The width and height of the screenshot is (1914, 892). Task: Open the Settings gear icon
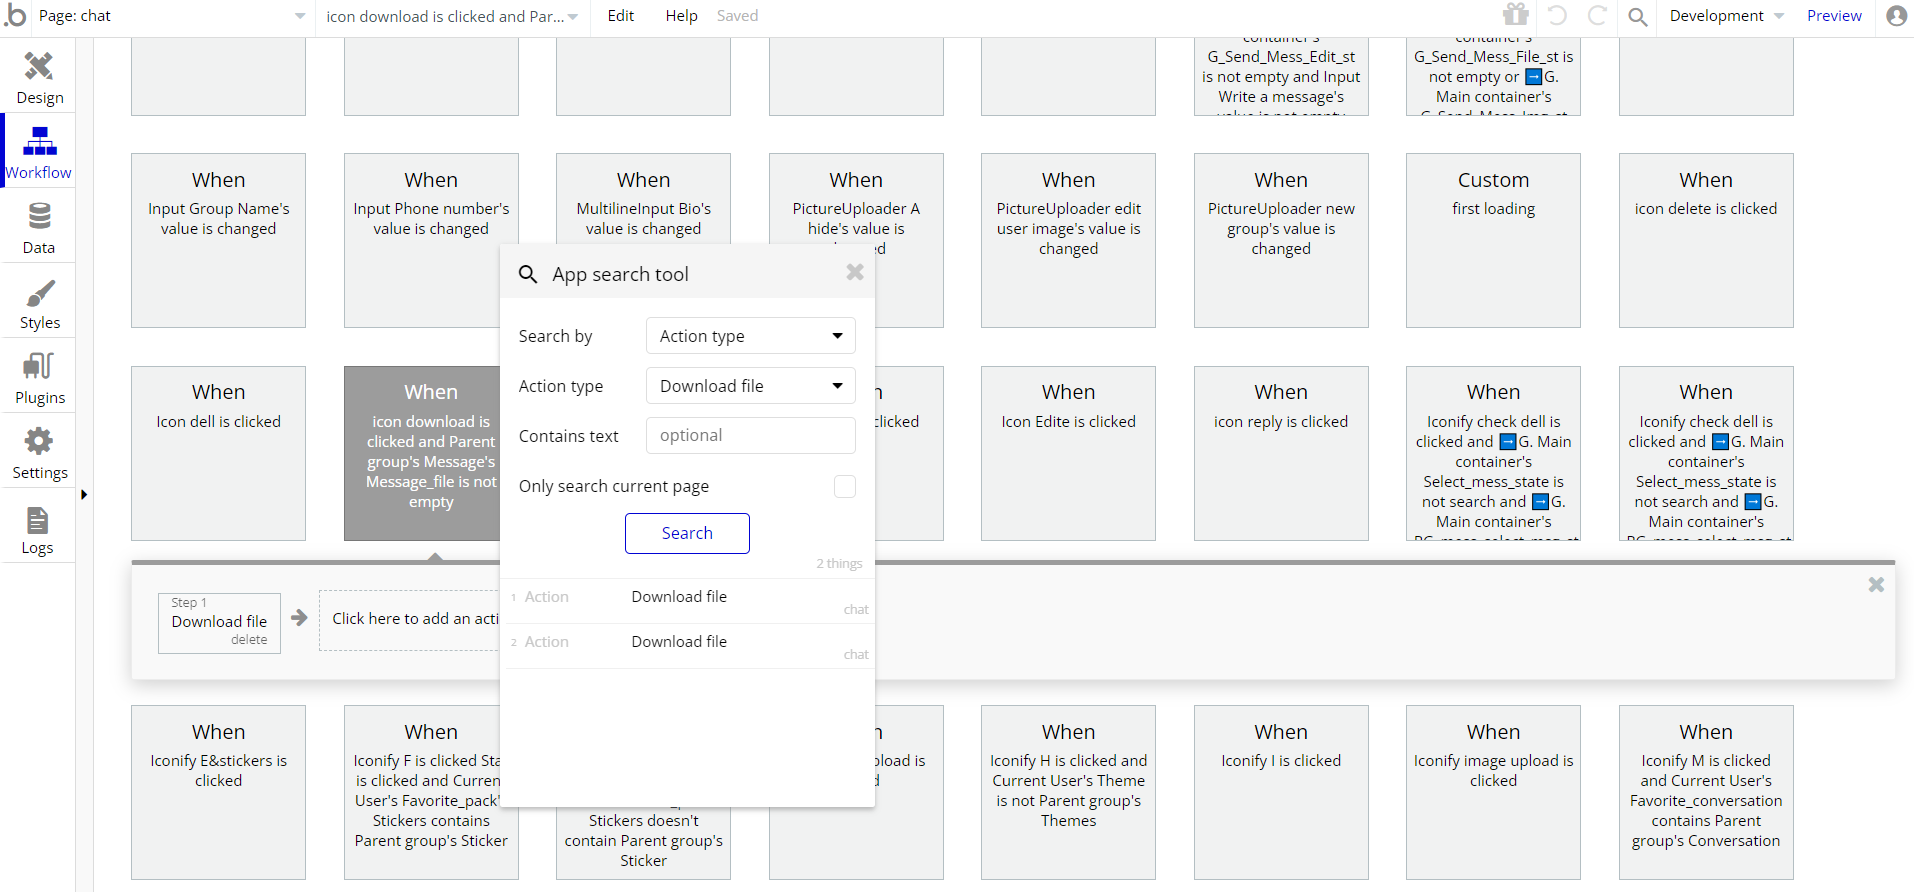tap(39, 442)
